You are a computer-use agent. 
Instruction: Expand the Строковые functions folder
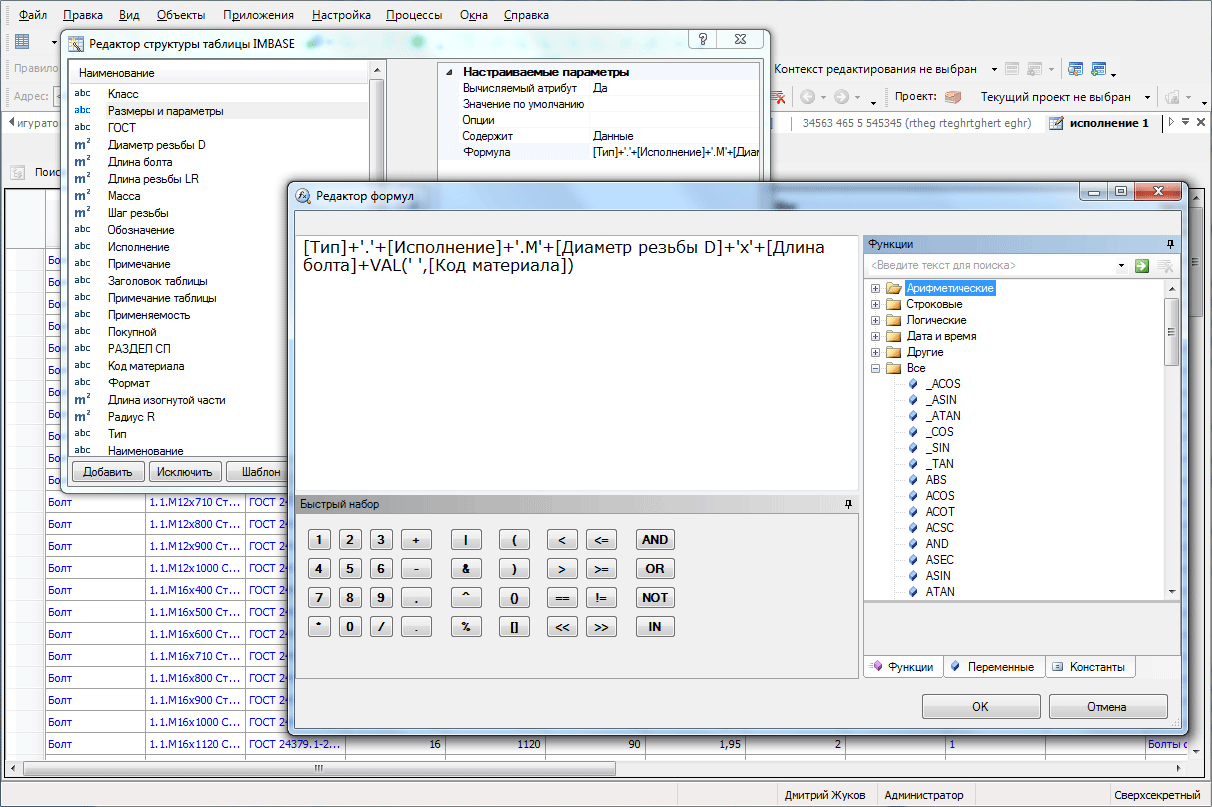876,304
